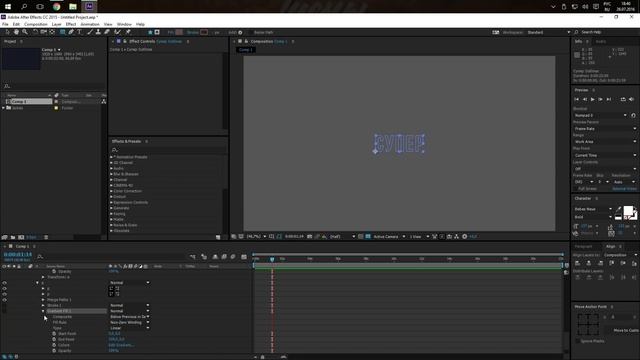Select the Roto Brush tool
The image size is (640, 360).
point(118,32)
